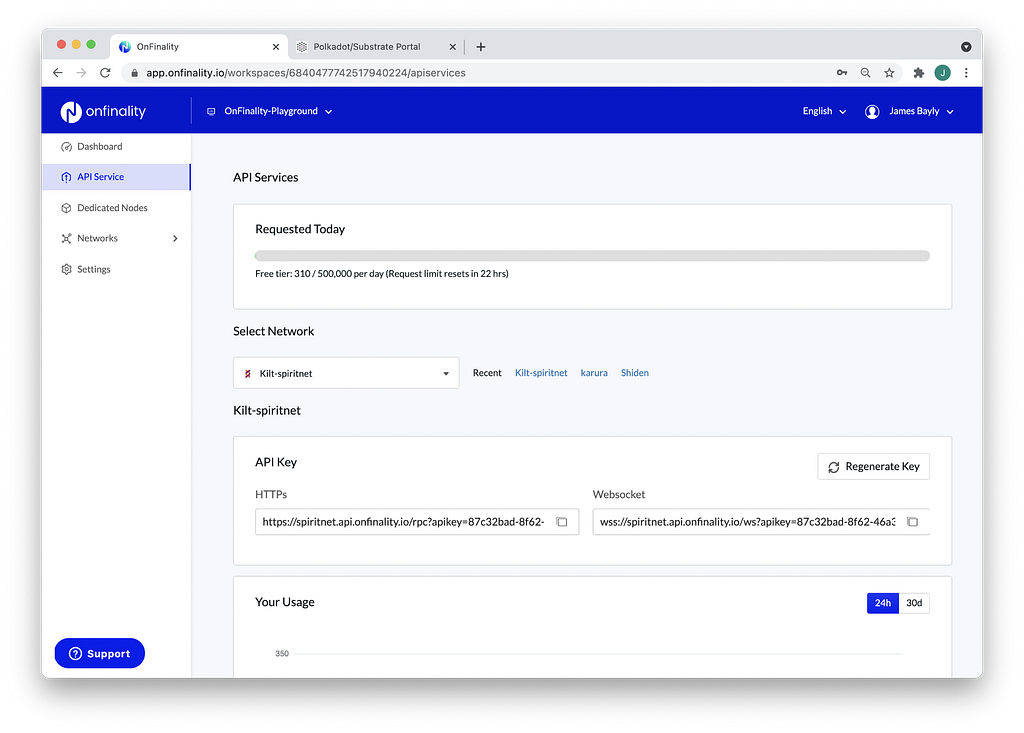Screen dimensions: 1024x733
Task: Click the Your Usage heading
Action: click(285, 602)
